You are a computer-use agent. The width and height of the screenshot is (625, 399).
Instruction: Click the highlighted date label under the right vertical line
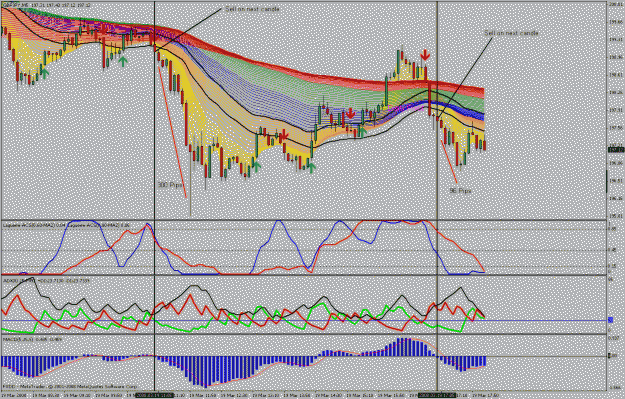(x=437, y=395)
